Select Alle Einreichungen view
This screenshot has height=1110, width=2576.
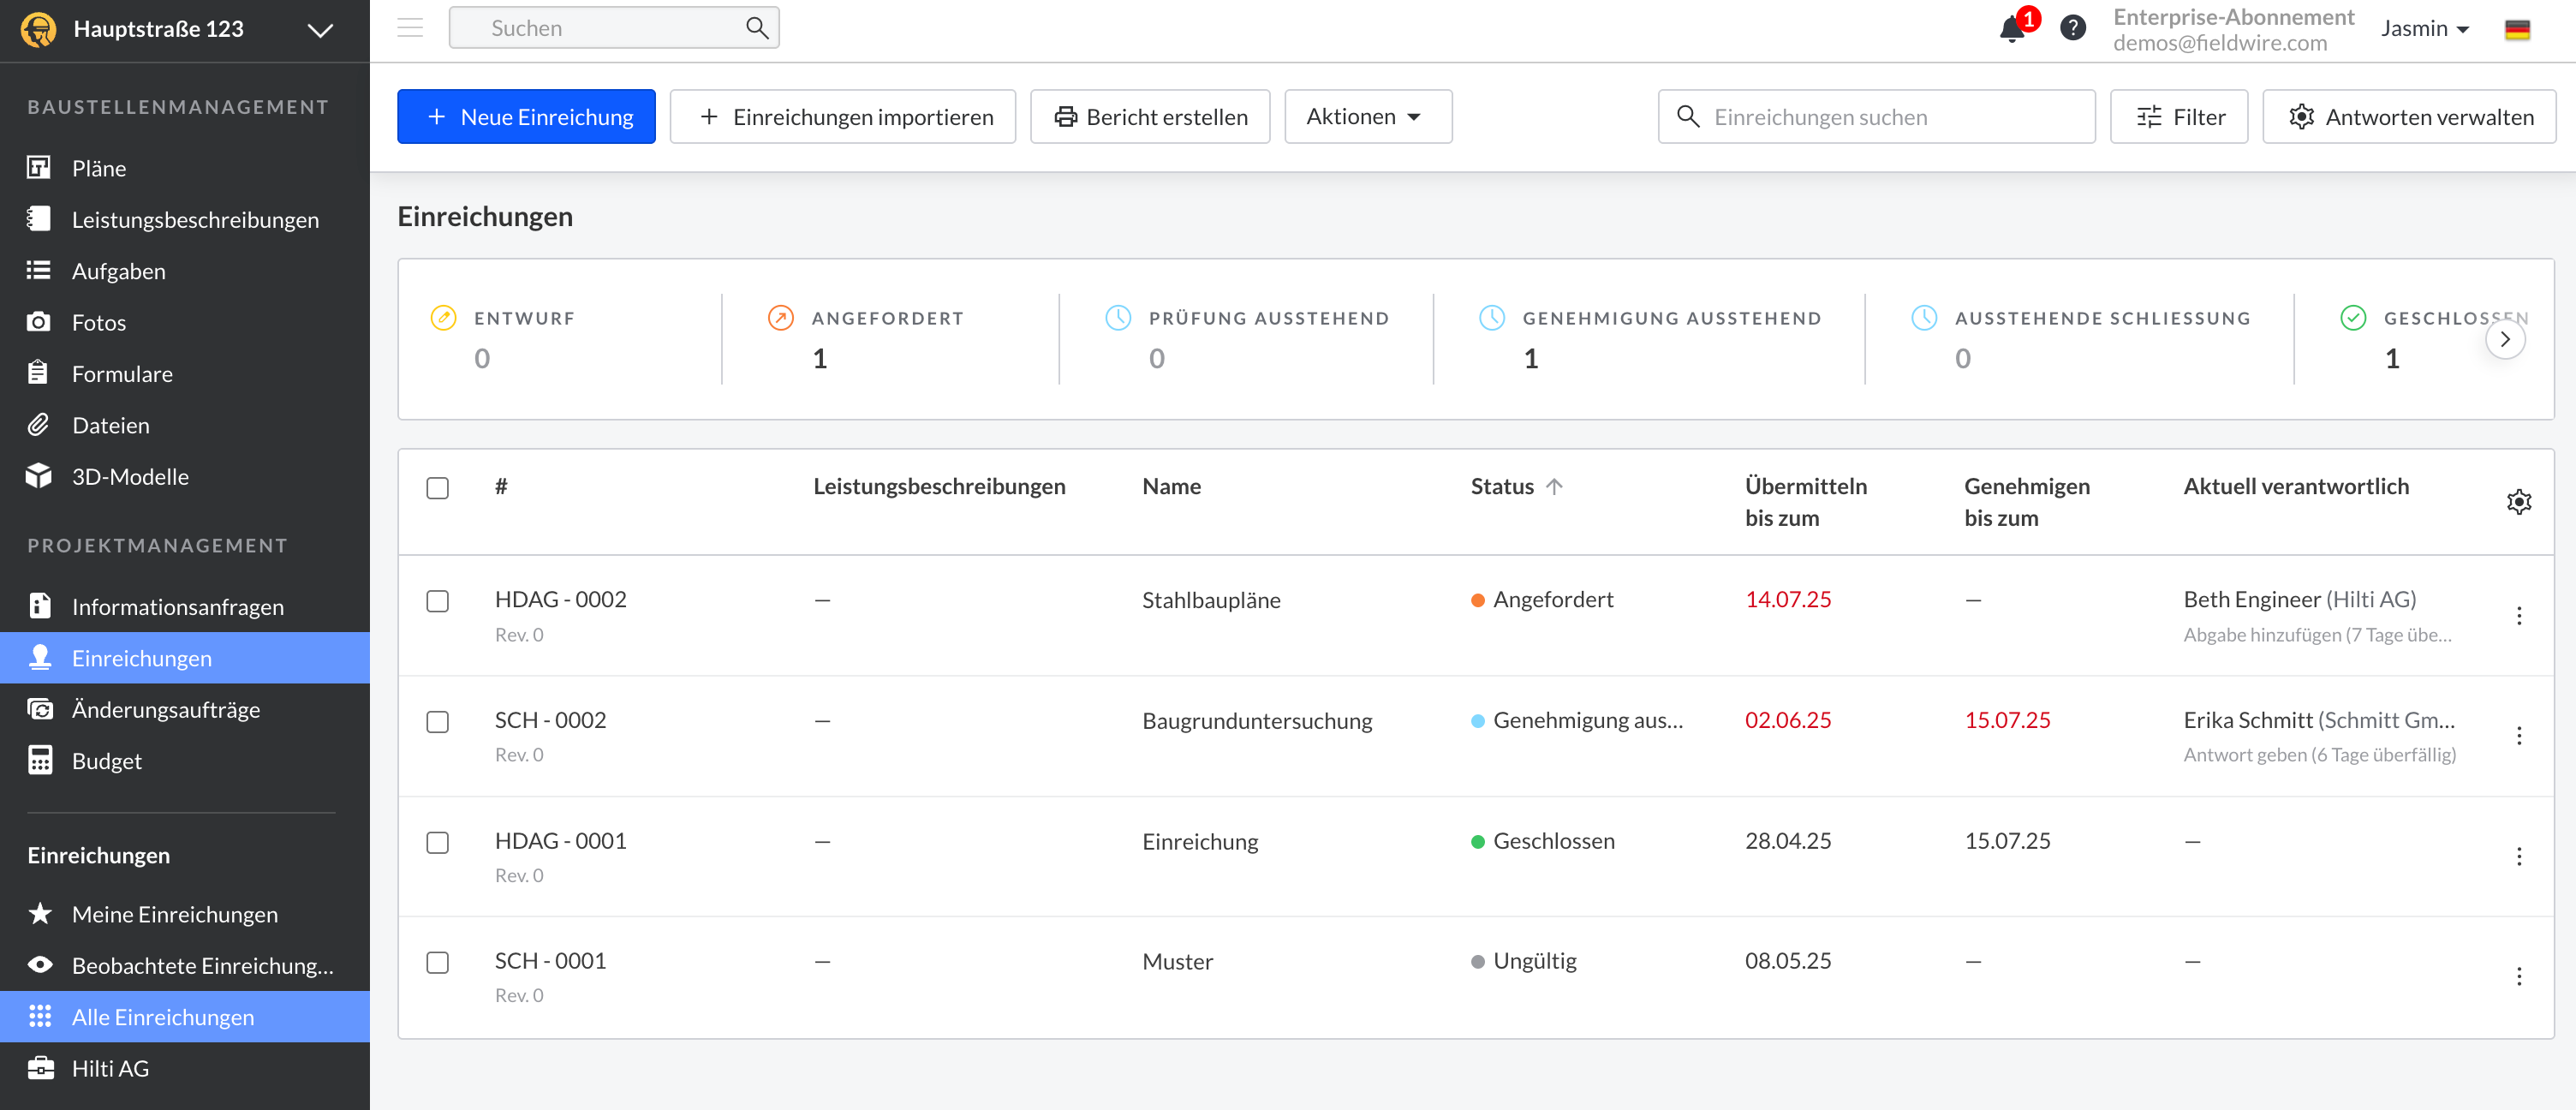point(185,1017)
